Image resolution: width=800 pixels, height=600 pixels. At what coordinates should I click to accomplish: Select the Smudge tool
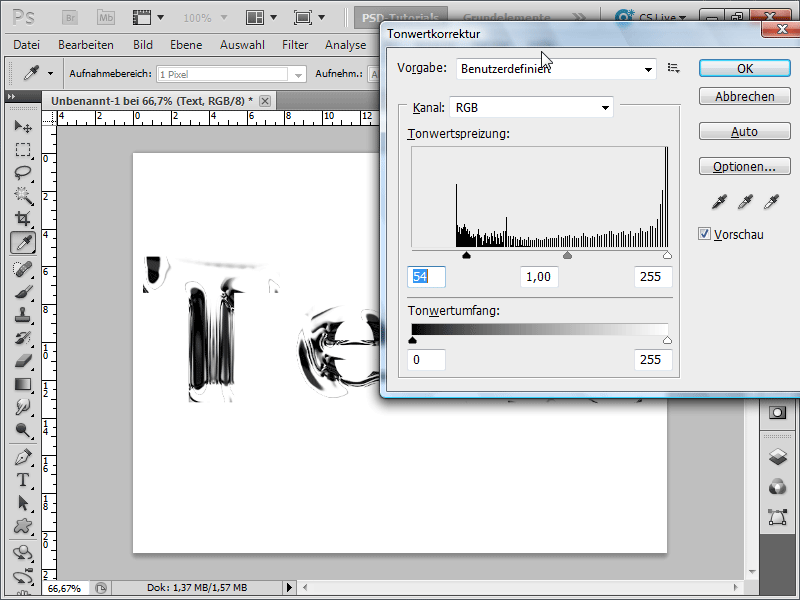pos(23,407)
